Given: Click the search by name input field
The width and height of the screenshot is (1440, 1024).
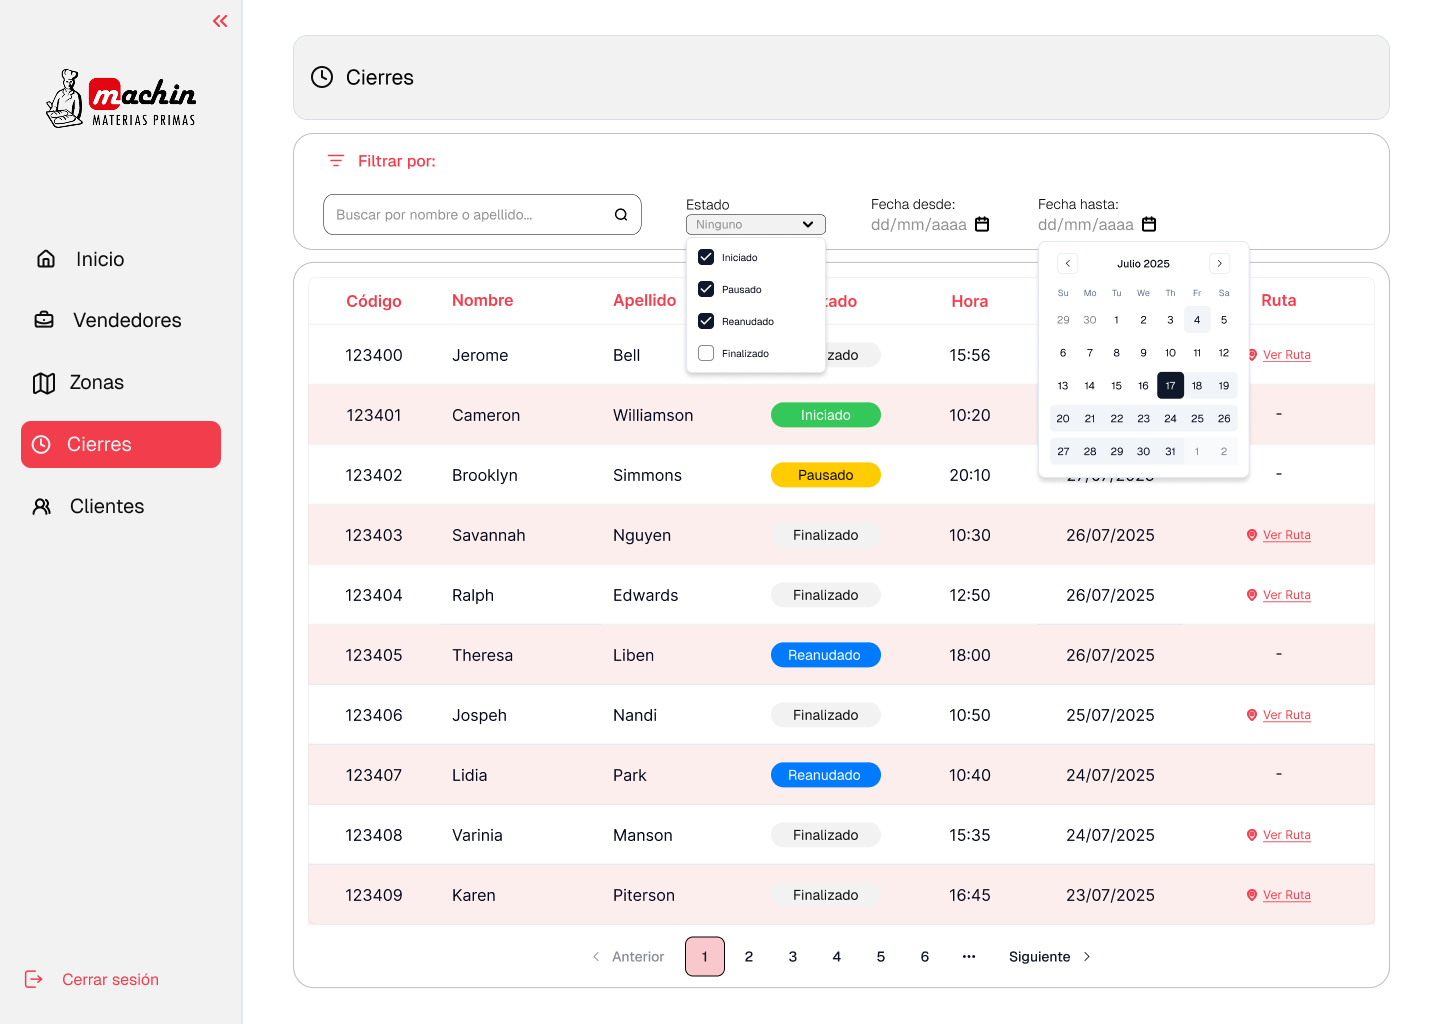Looking at the screenshot, I should (470, 215).
